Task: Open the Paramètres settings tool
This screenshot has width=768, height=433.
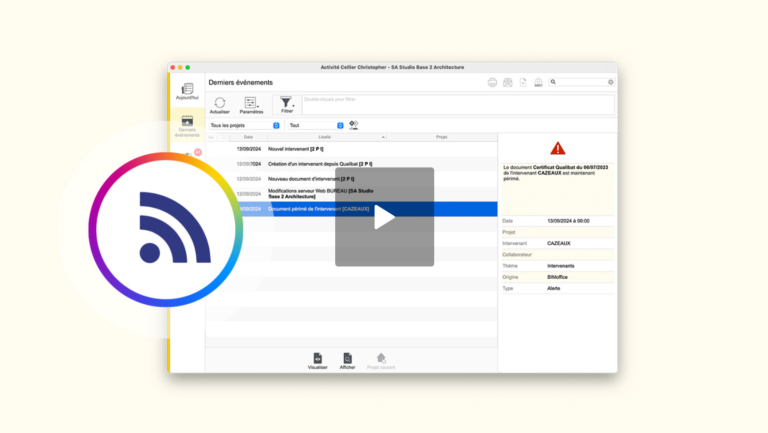Action: coord(251,102)
